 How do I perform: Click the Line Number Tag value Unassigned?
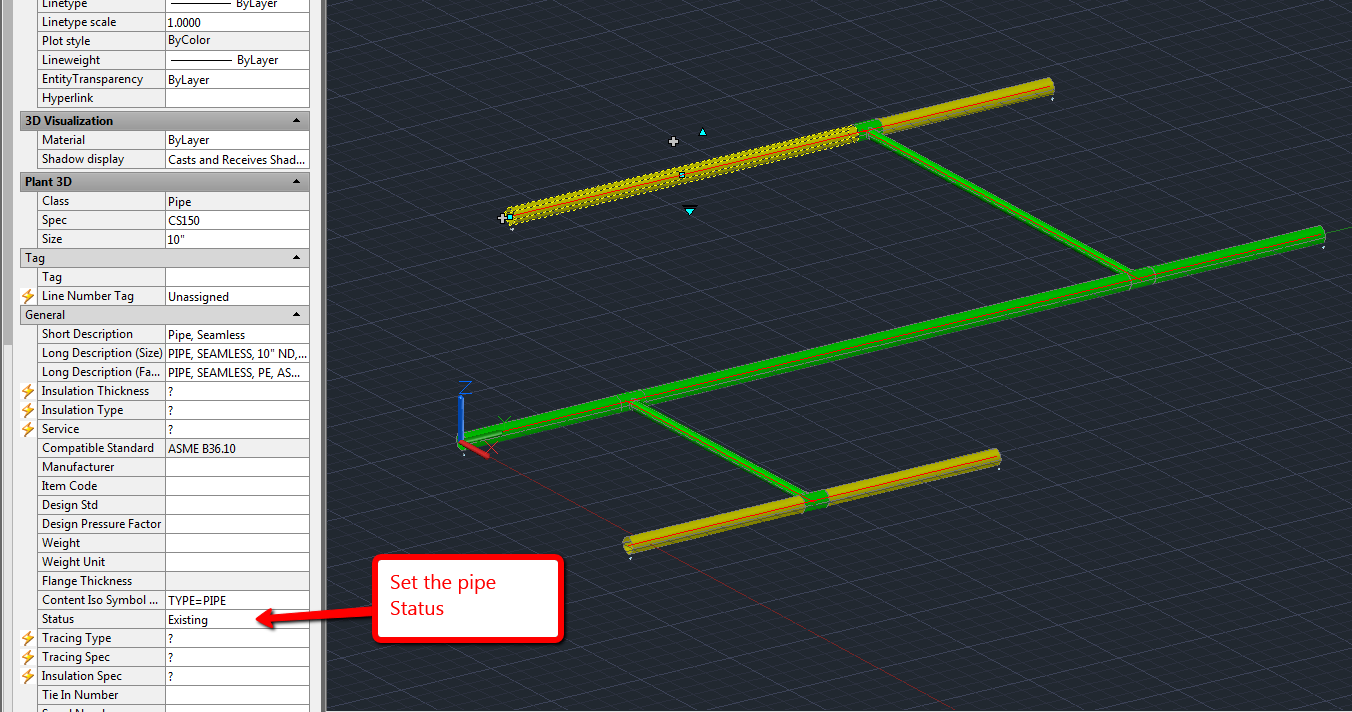click(237, 296)
